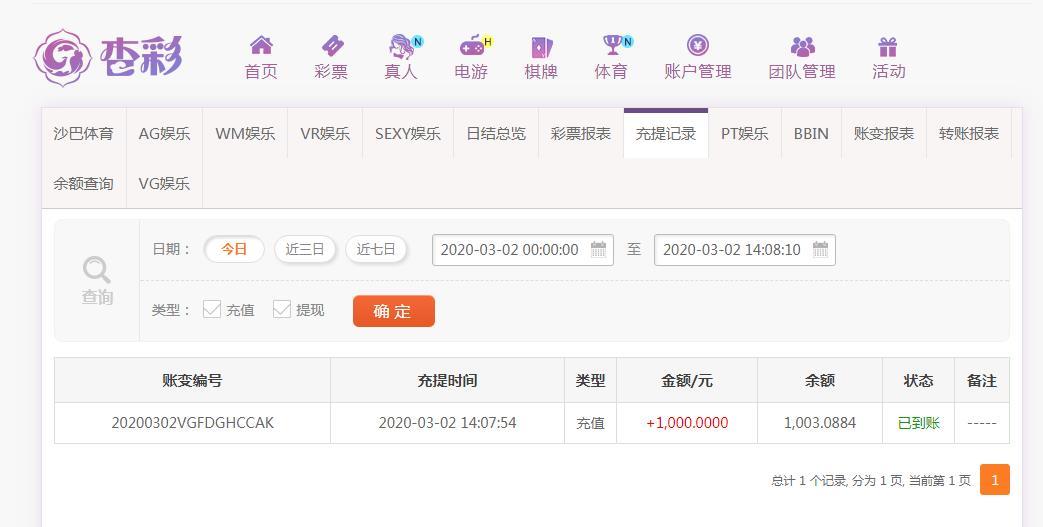The image size is (1043, 527).
Task: Click the orange 确定 button
Action: coord(394,311)
